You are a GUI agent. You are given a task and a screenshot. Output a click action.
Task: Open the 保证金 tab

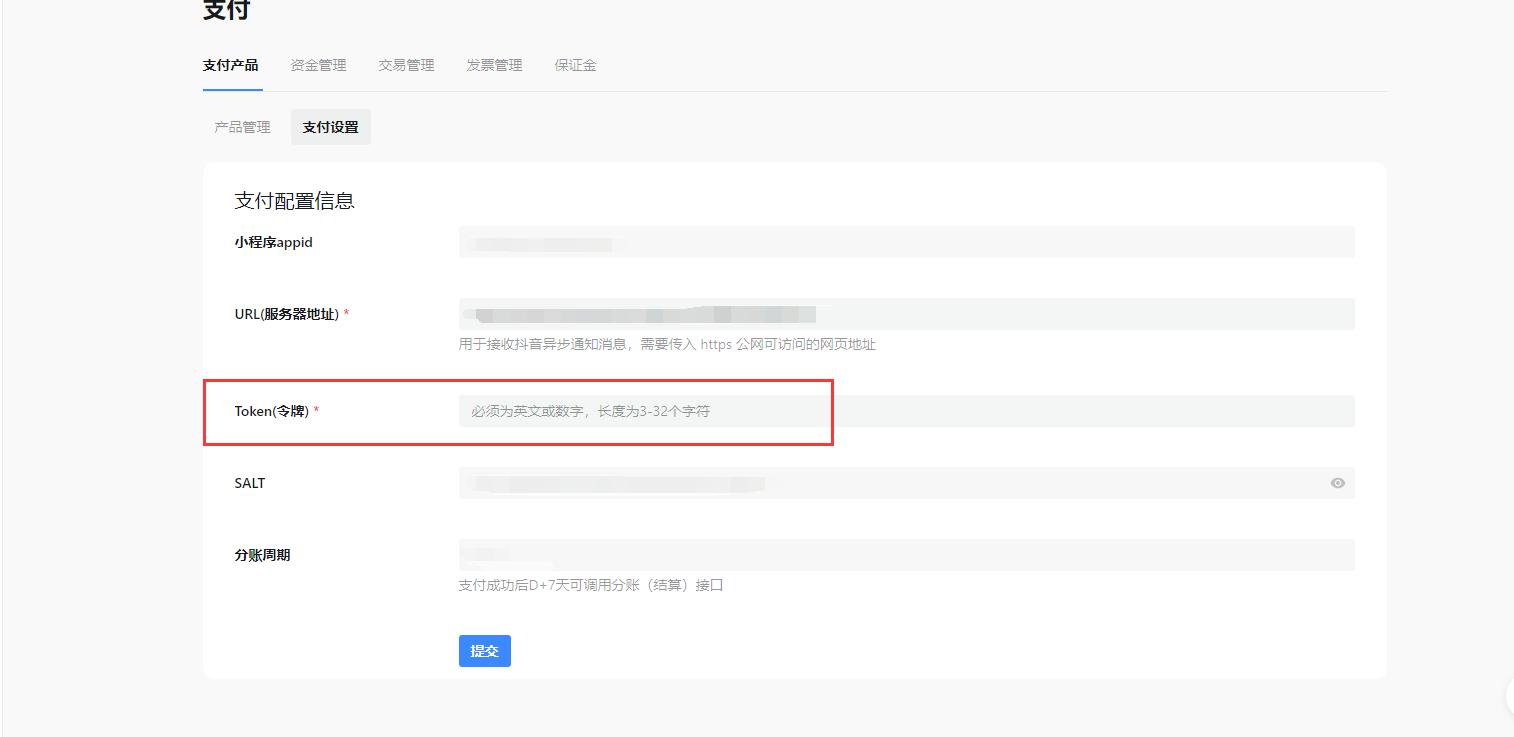tap(575, 65)
